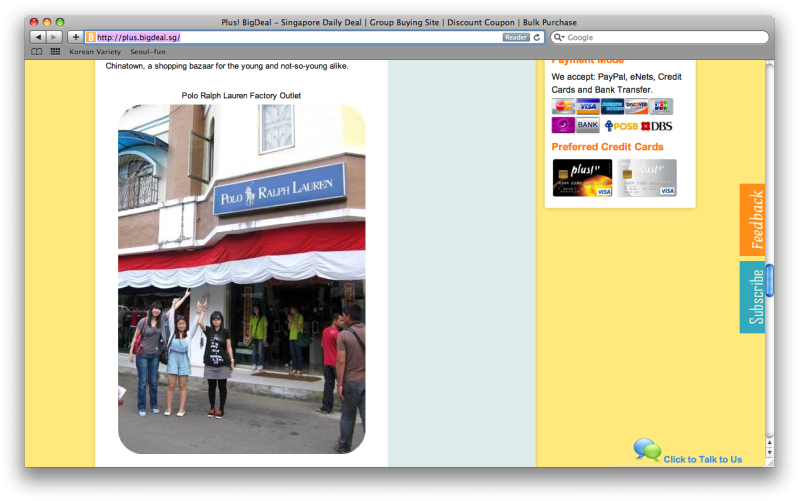Click the Polo Ralph Lauren Factory Outlet caption

pos(241,95)
